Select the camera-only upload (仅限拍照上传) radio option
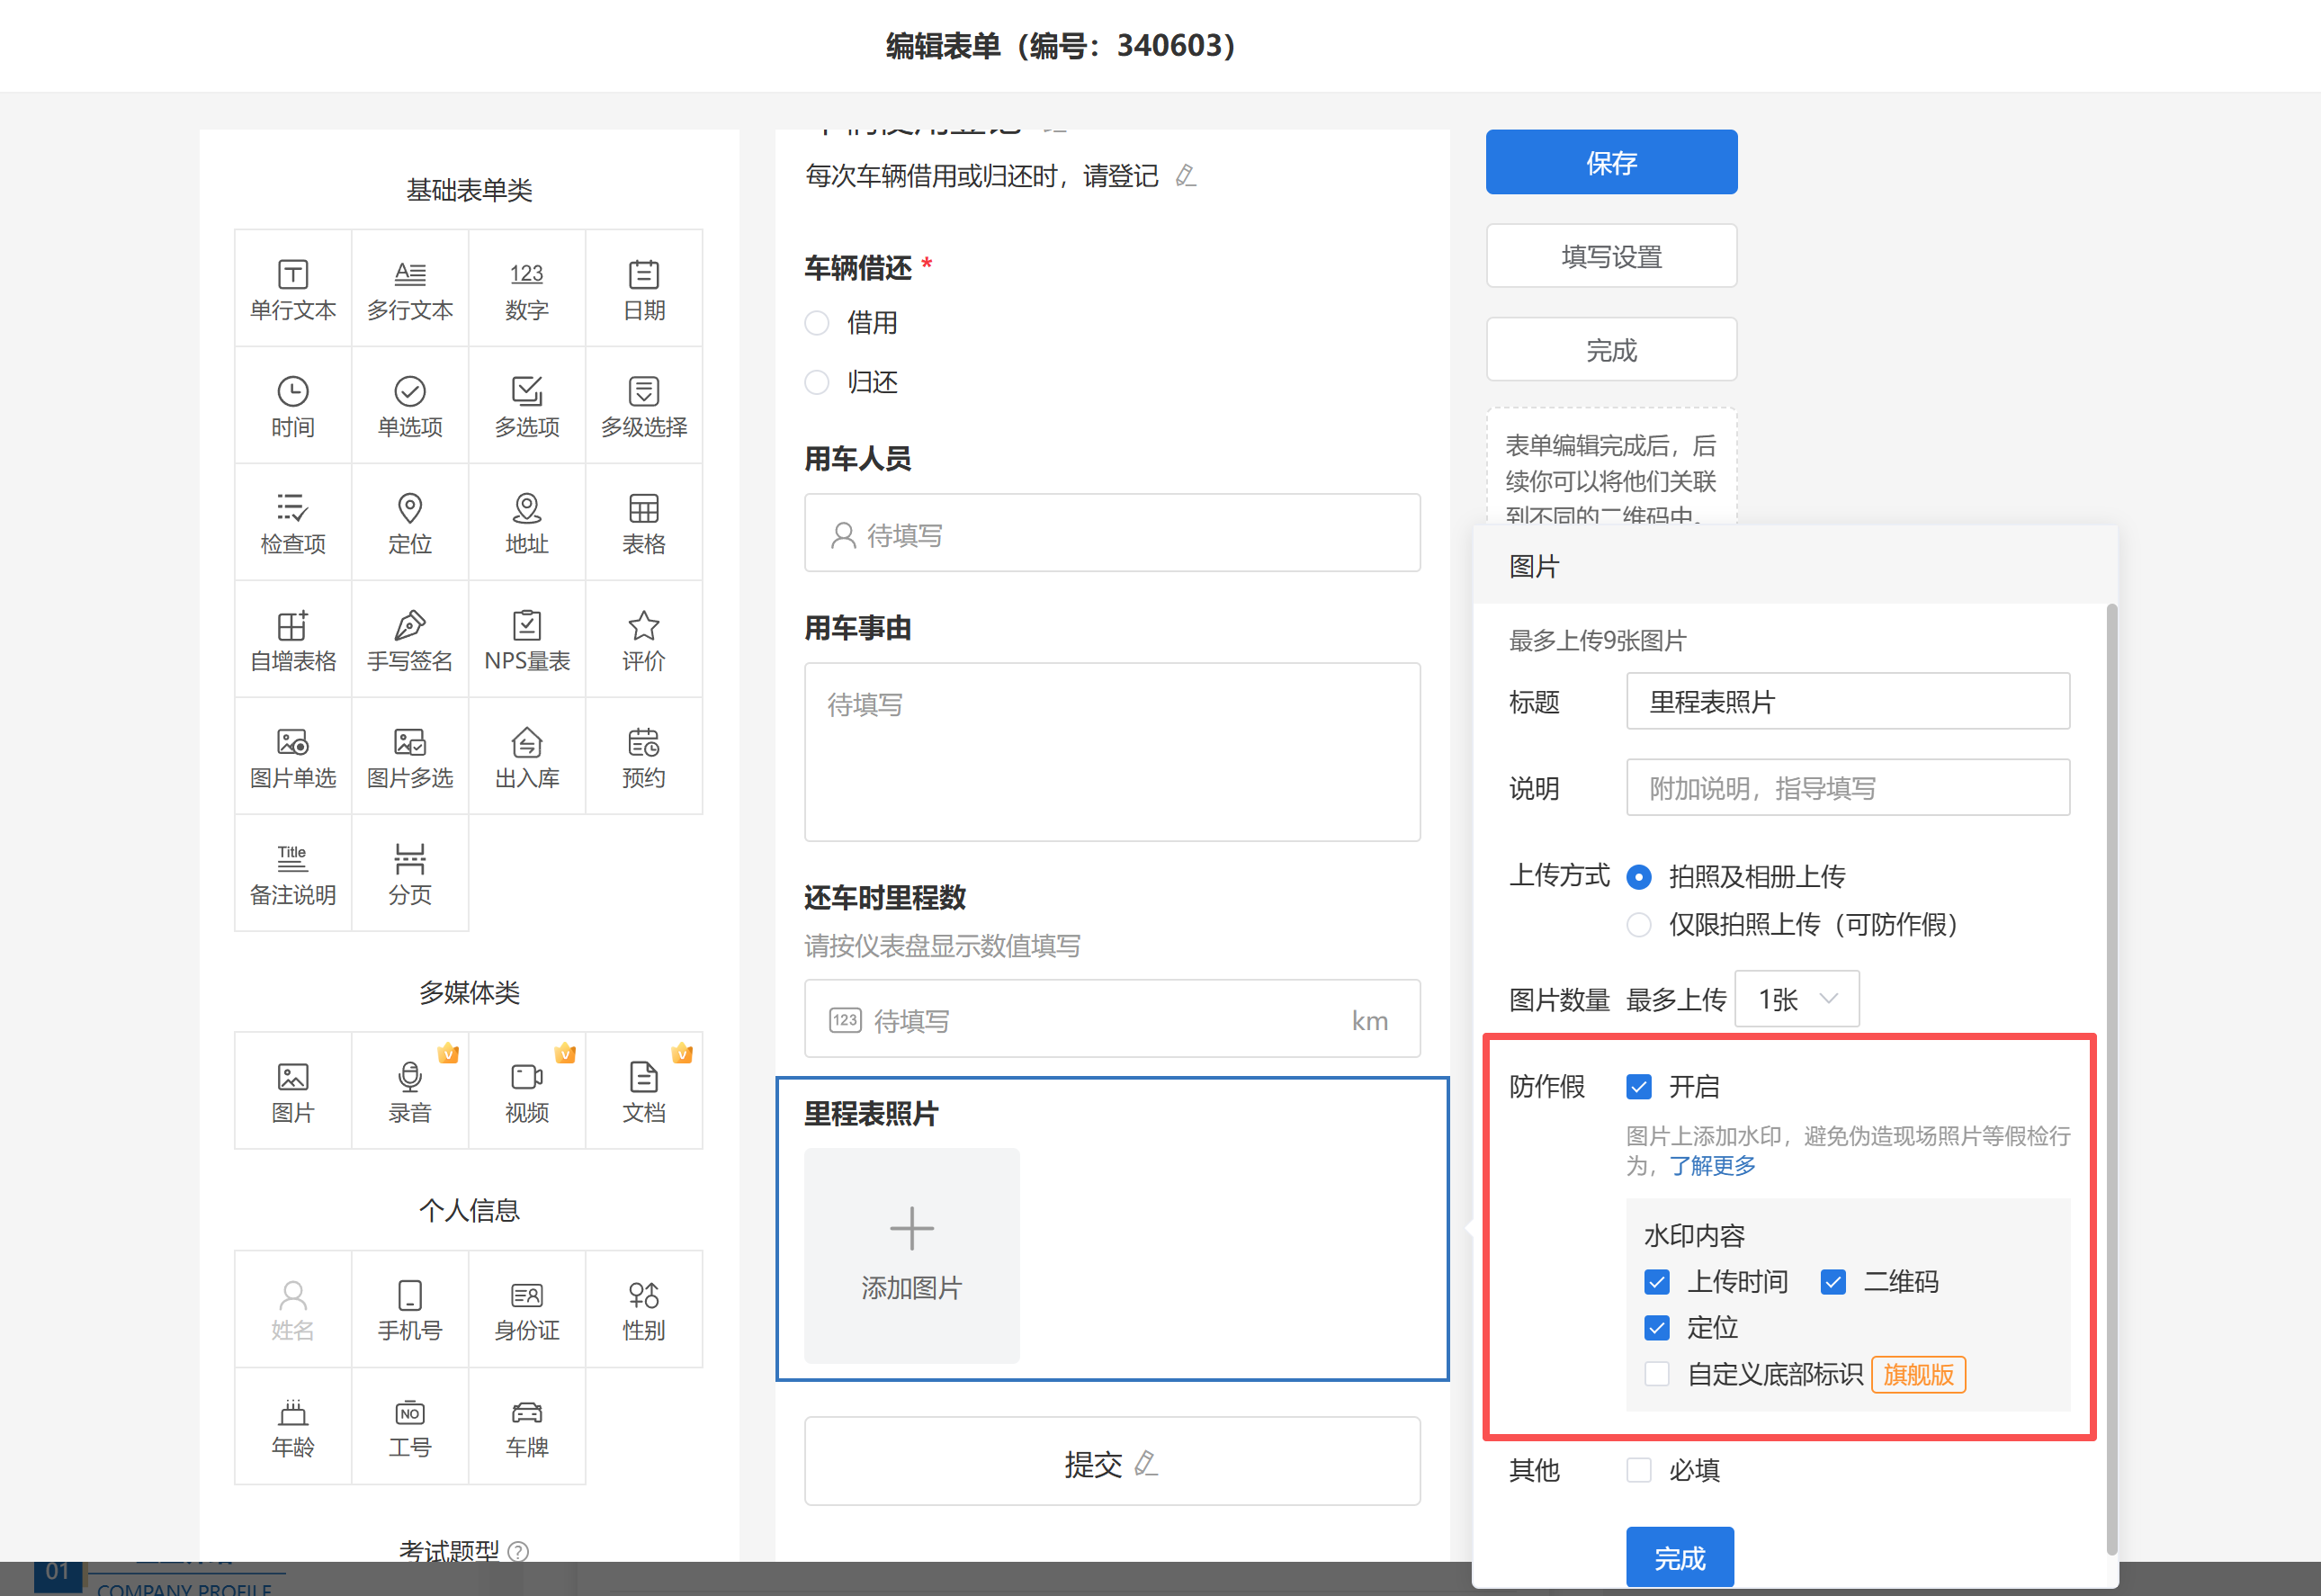 (x=1639, y=925)
